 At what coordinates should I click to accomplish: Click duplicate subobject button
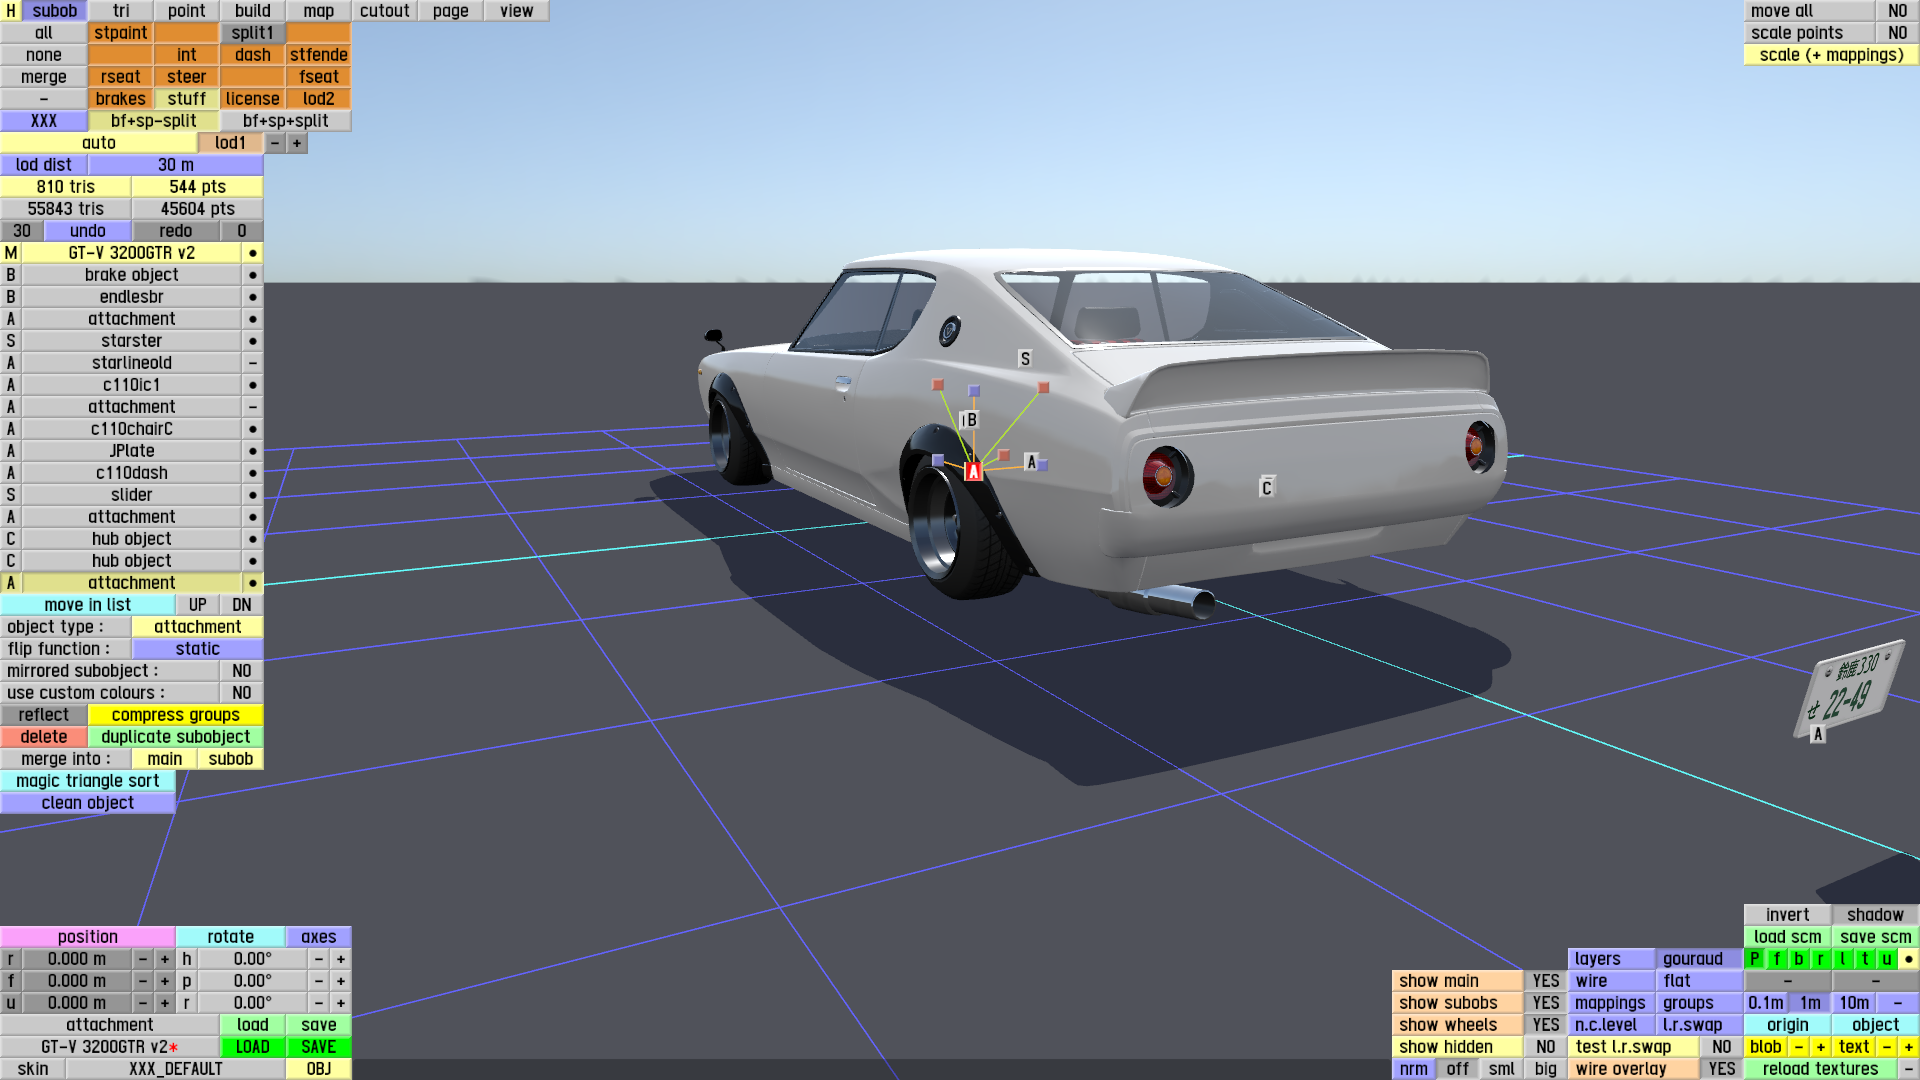(175, 737)
